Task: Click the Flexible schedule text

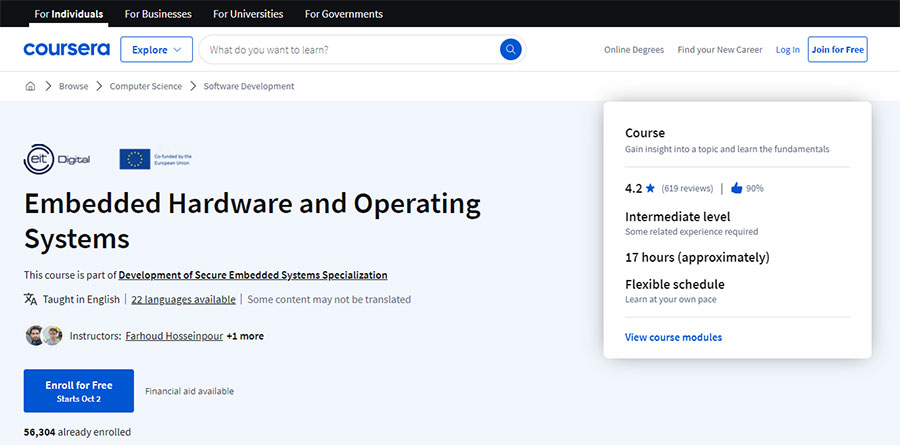Action: click(x=675, y=284)
